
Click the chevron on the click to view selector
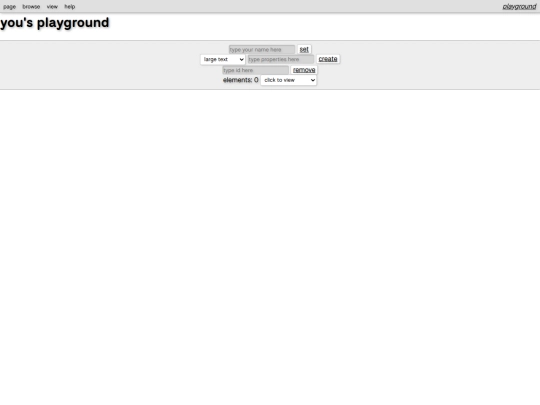click(x=313, y=80)
